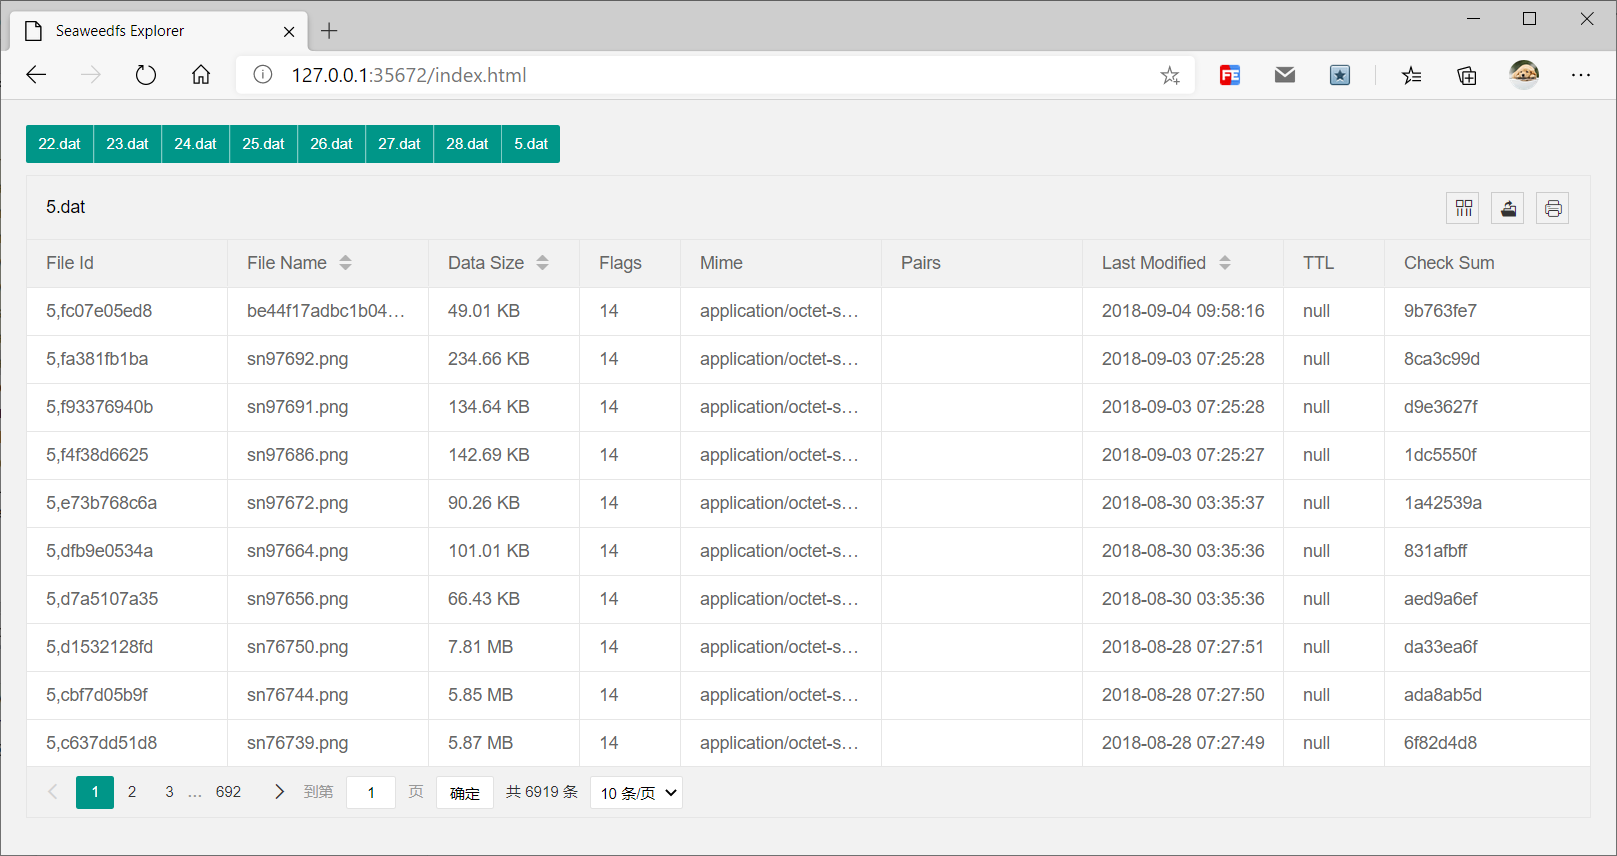Viewport: 1617px width, 856px height.
Task: Click the 确定 confirm button
Action: point(465,793)
